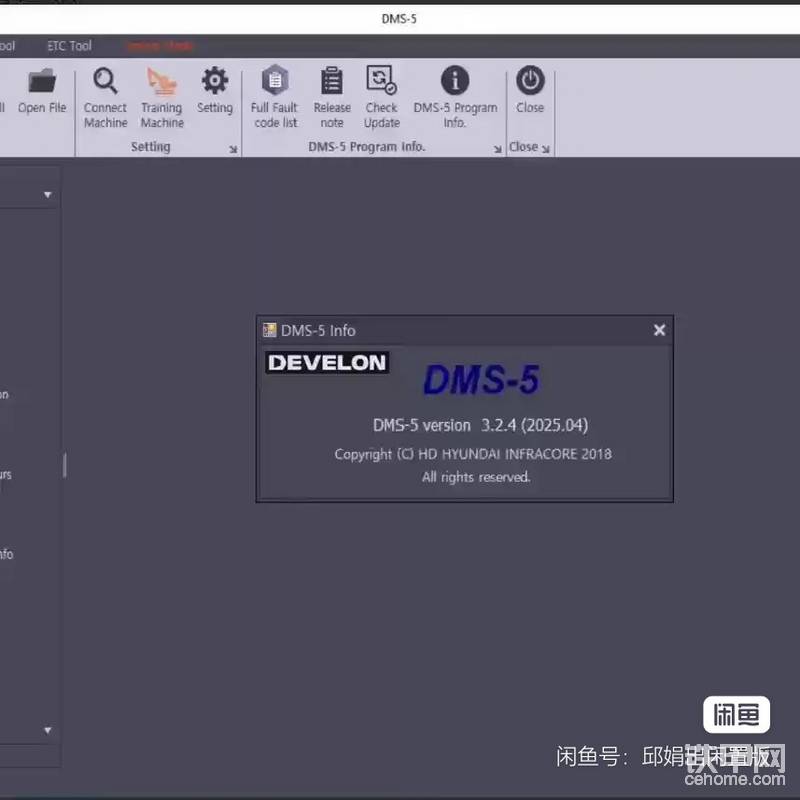Viewport: 800px width, 800px height.
Task: Open DMS-5 Program Info.
Action: (x=455, y=97)
